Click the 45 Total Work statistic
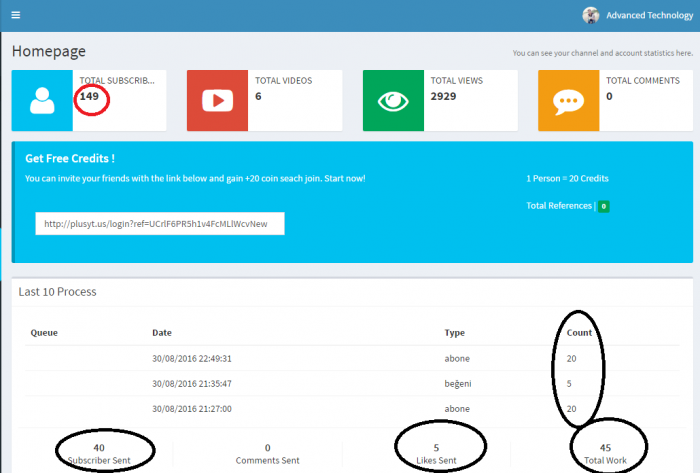 pyautogui.click(x=605, y=454)
